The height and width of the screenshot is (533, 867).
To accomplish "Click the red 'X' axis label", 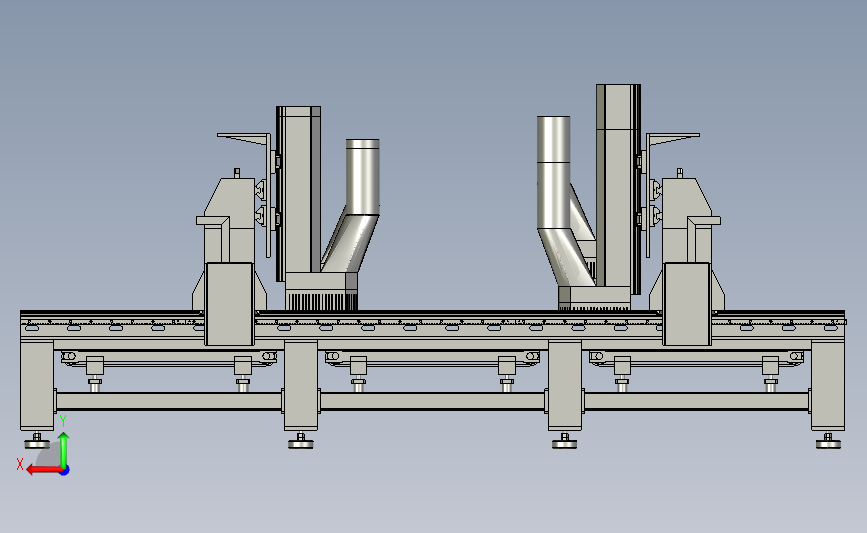I will pyautogui.click(x=20, y=464).
